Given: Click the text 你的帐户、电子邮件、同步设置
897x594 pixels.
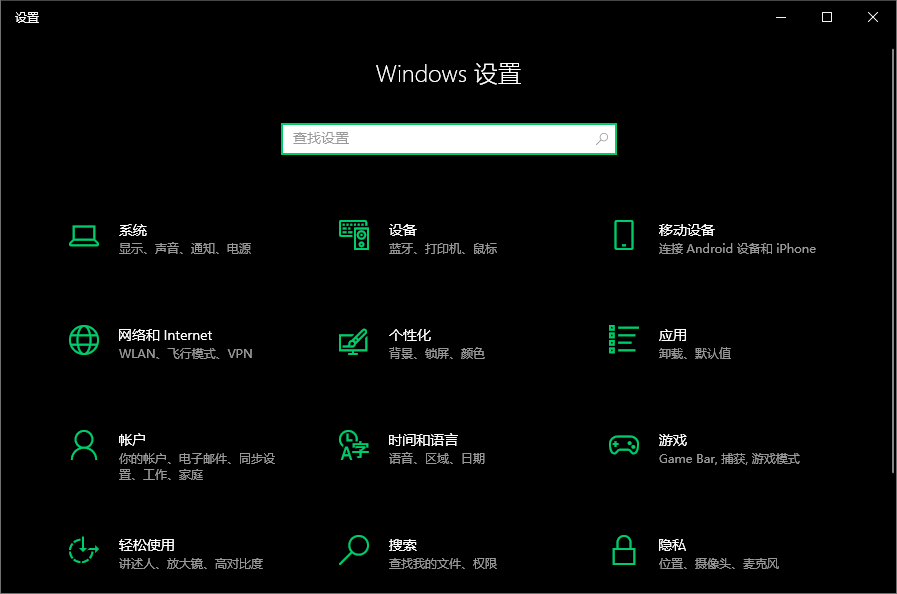Looking at the screenshot, I should [197, 466].
